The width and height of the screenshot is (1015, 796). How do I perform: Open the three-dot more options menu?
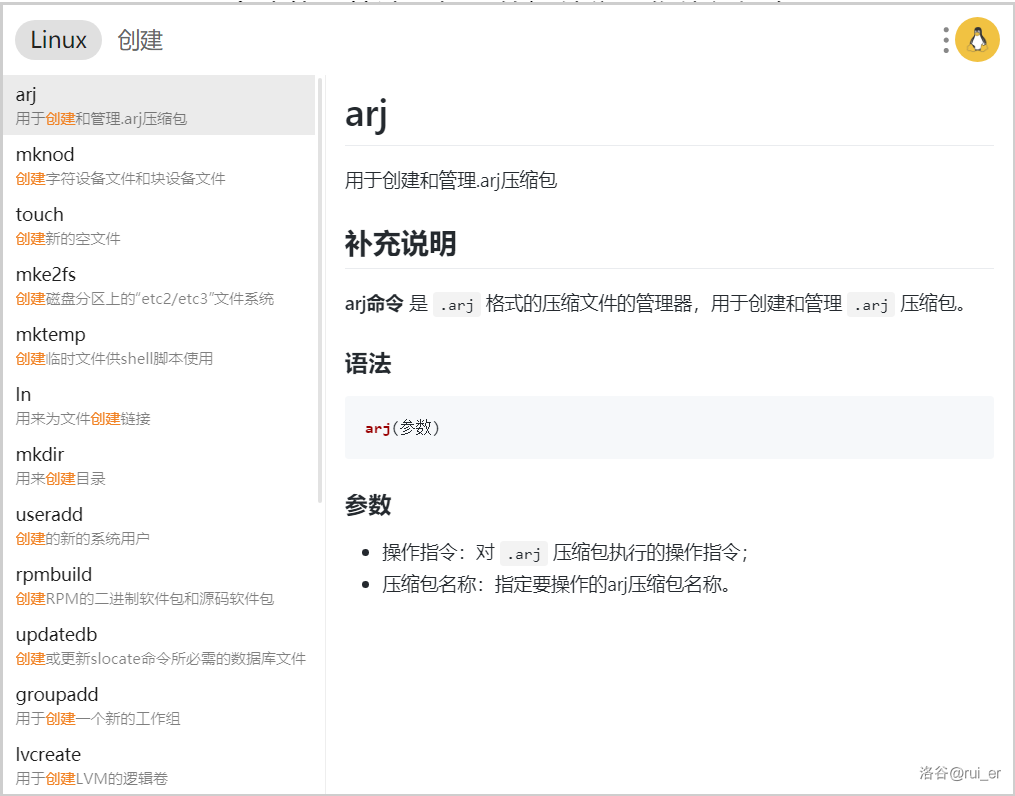click(946, 40)
